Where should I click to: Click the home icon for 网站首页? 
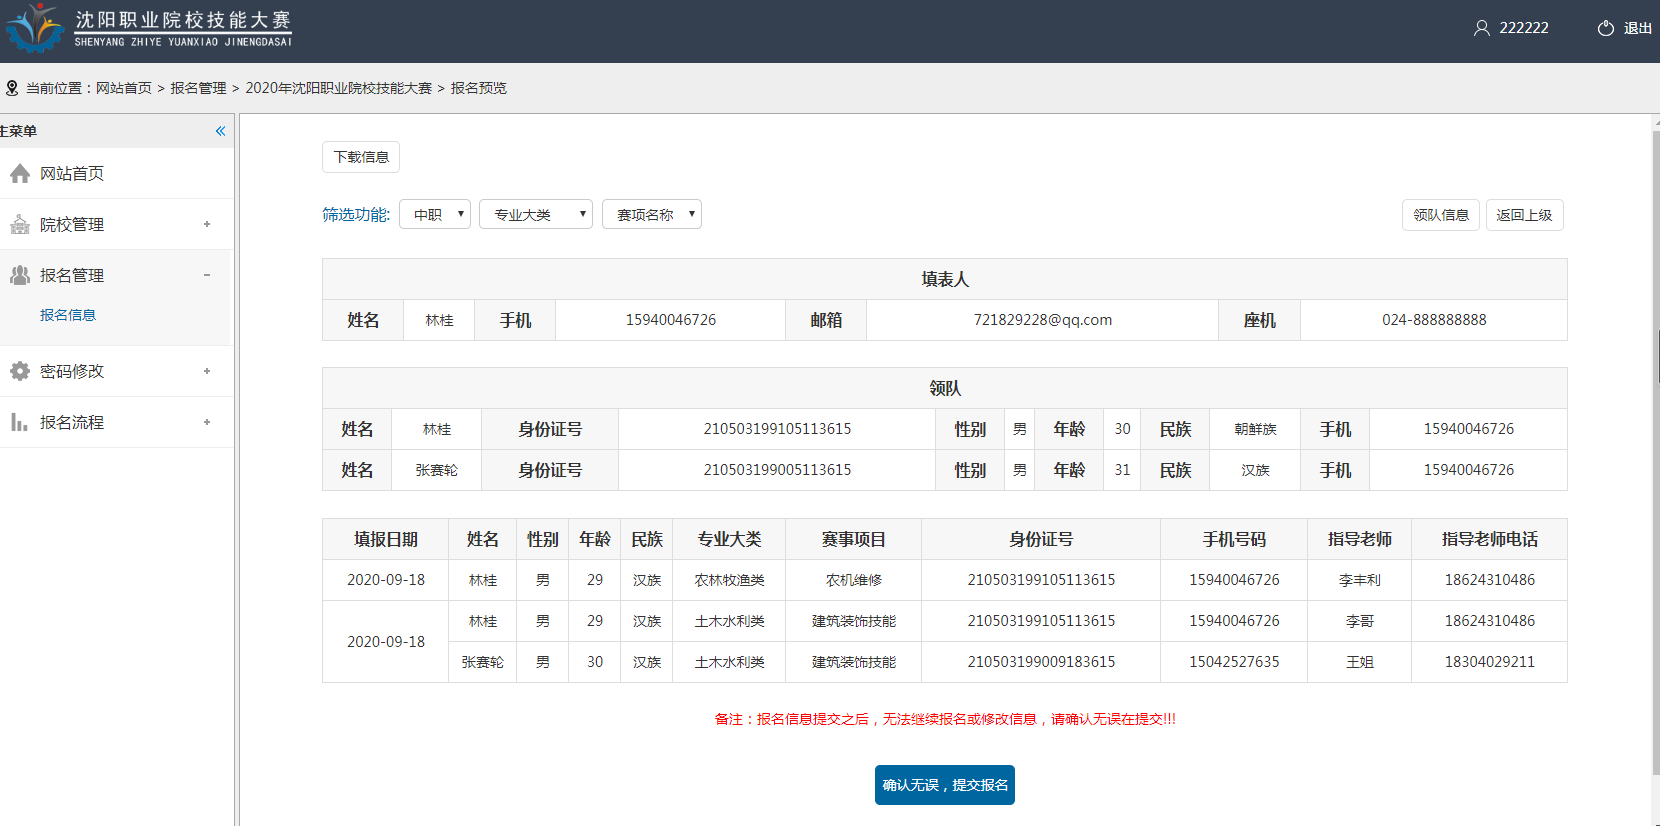(x=20, y=174)
